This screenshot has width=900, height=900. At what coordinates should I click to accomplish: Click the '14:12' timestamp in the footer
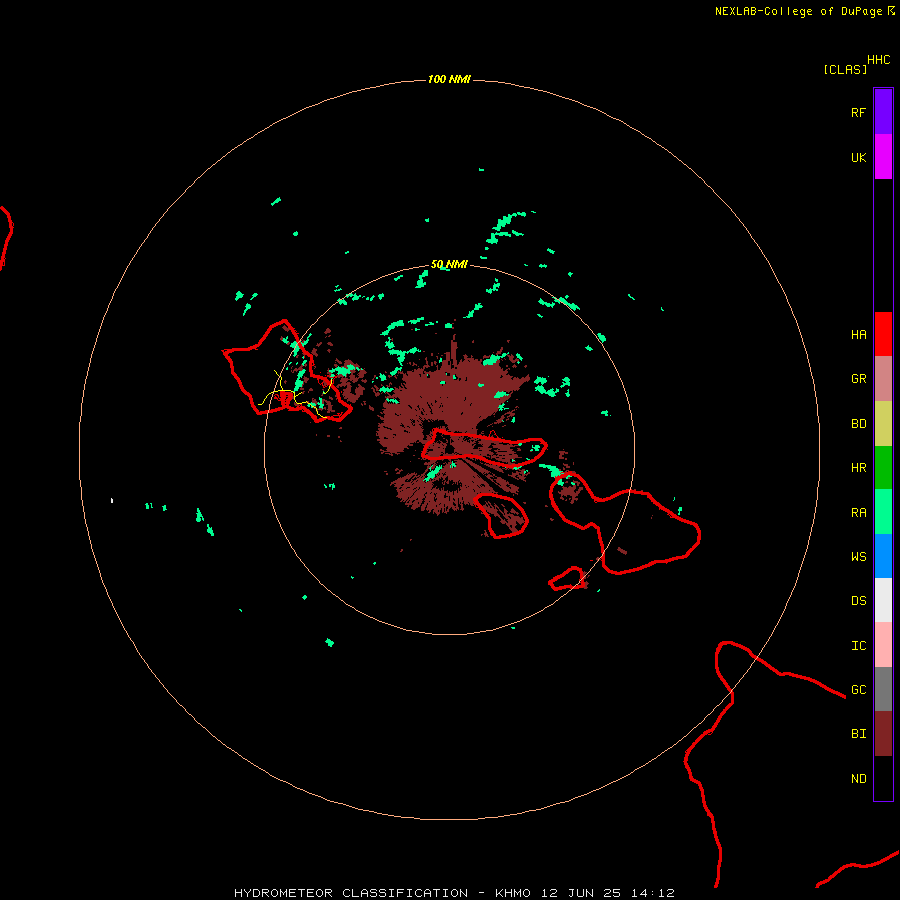(x=652, y=893)
